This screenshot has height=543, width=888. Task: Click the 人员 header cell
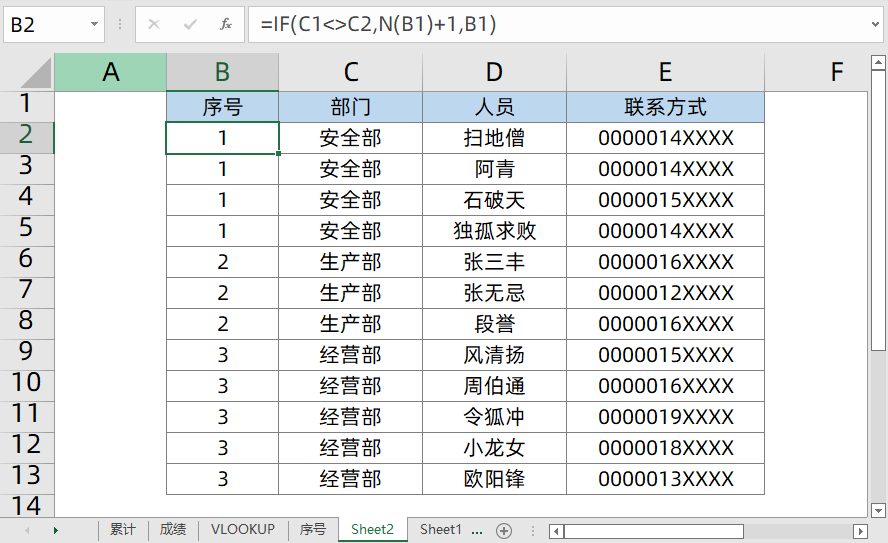pos(494,106)
